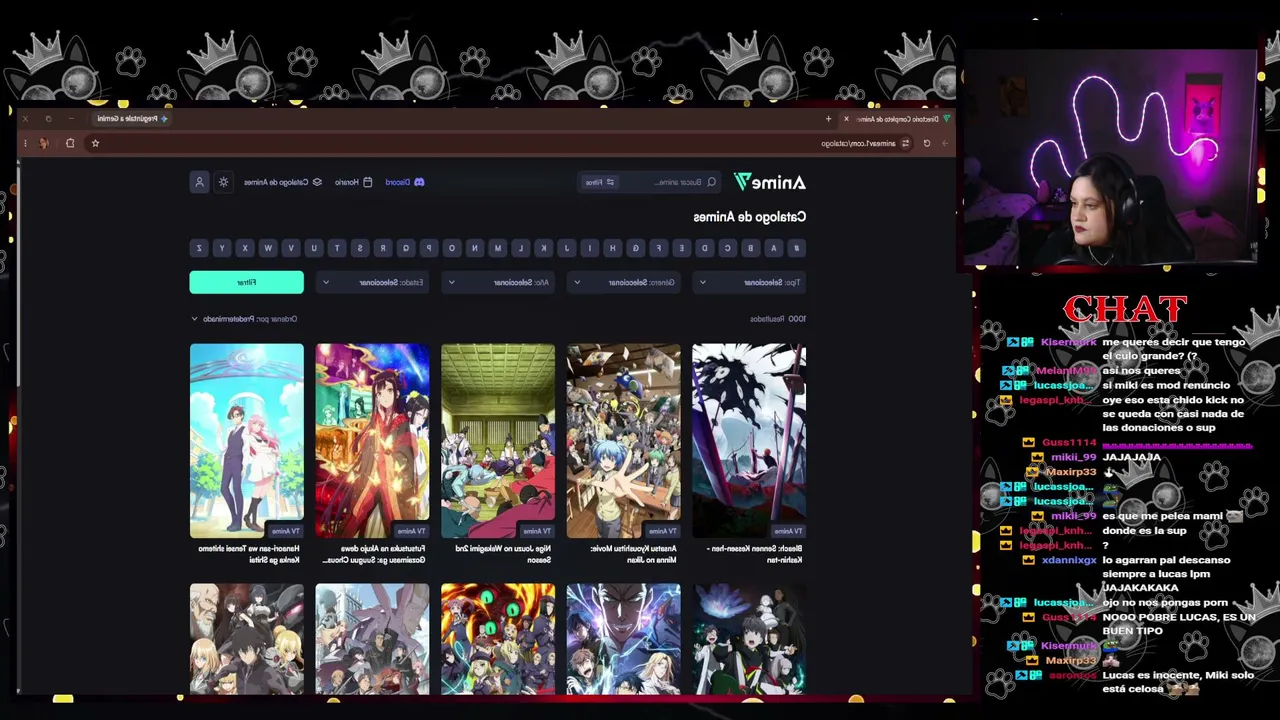
Task: Filter catalog by letter P
Action: click(428, 248)
